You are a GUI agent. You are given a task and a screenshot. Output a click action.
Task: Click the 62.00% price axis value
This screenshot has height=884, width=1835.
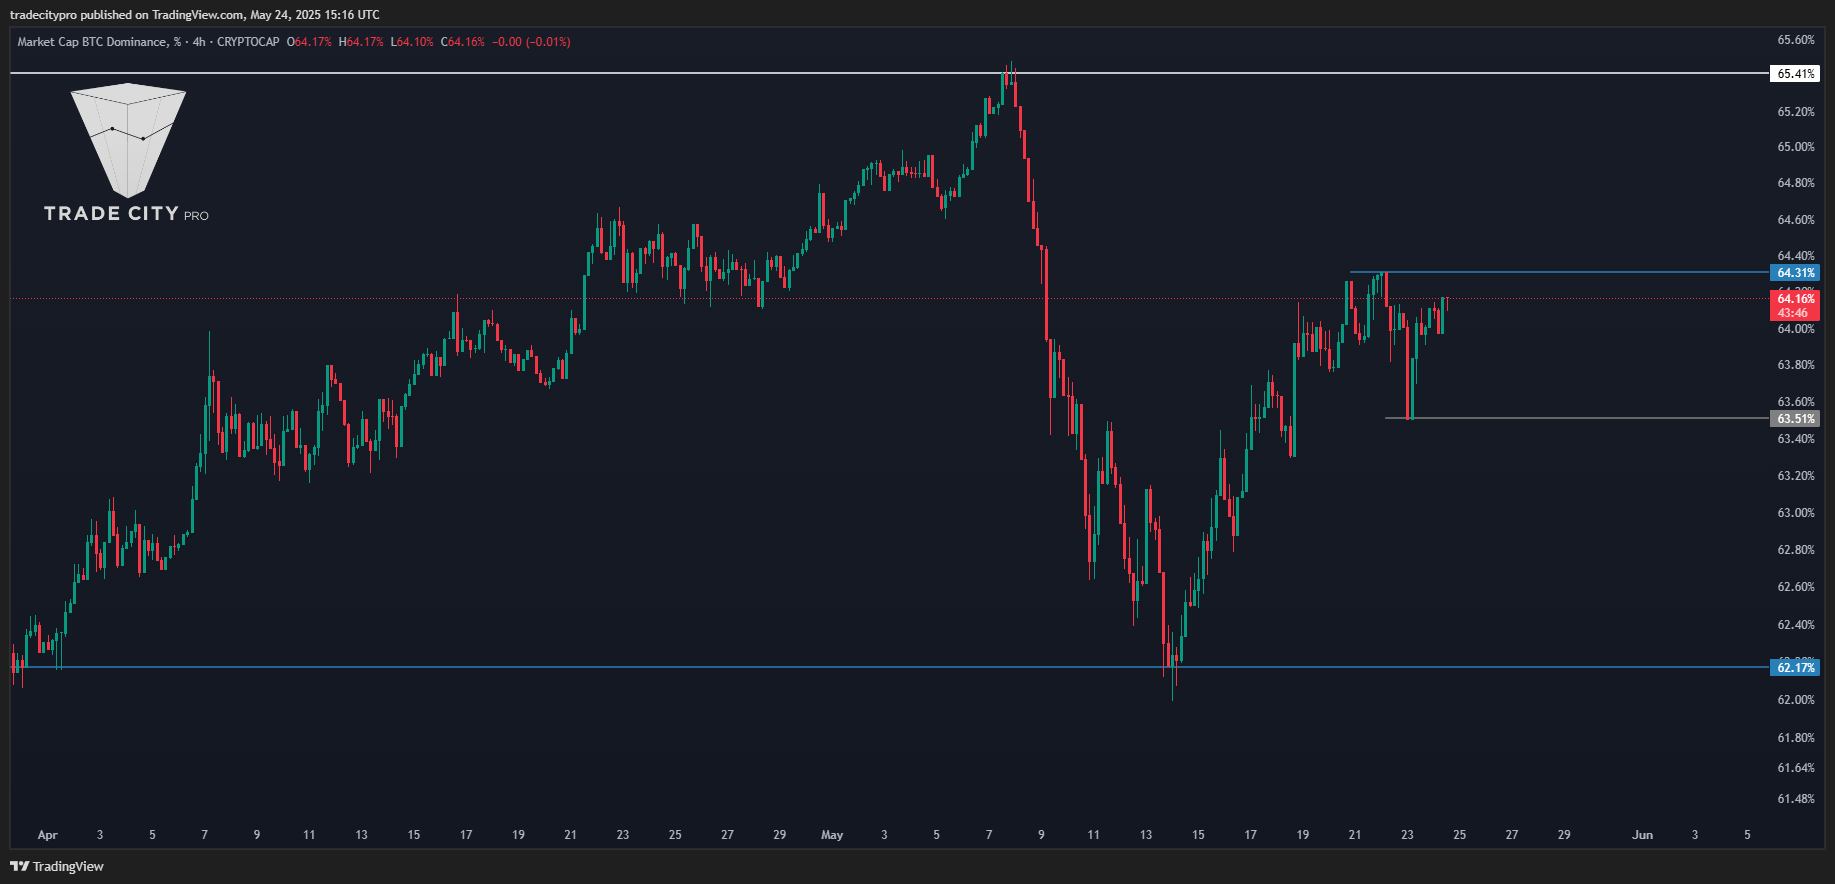click(x=1795, y=699)
